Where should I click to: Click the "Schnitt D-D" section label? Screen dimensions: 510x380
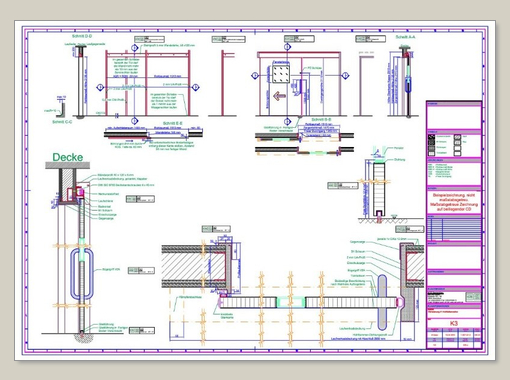82,36
